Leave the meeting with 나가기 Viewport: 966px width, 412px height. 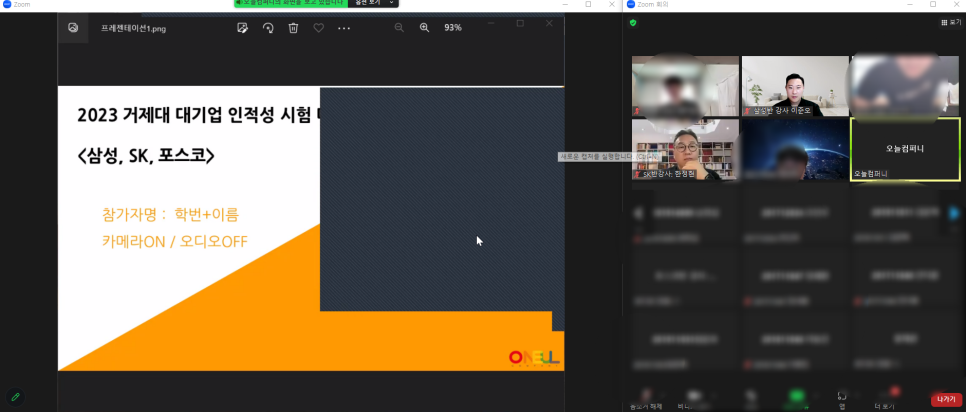click(946, 399)
